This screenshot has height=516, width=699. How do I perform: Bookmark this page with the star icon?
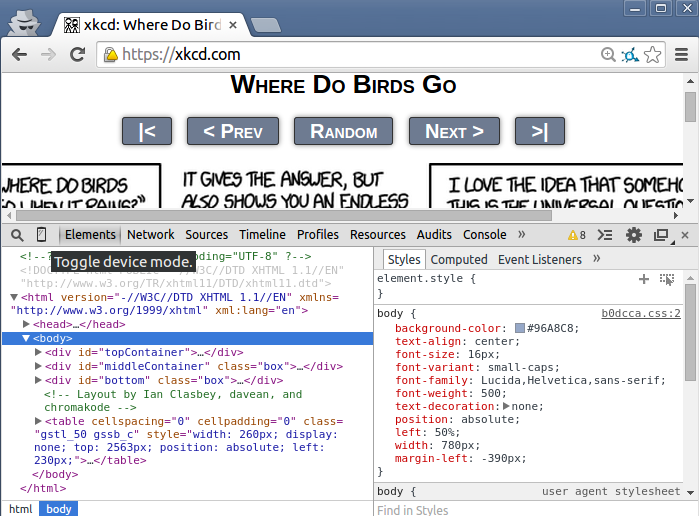653,55
